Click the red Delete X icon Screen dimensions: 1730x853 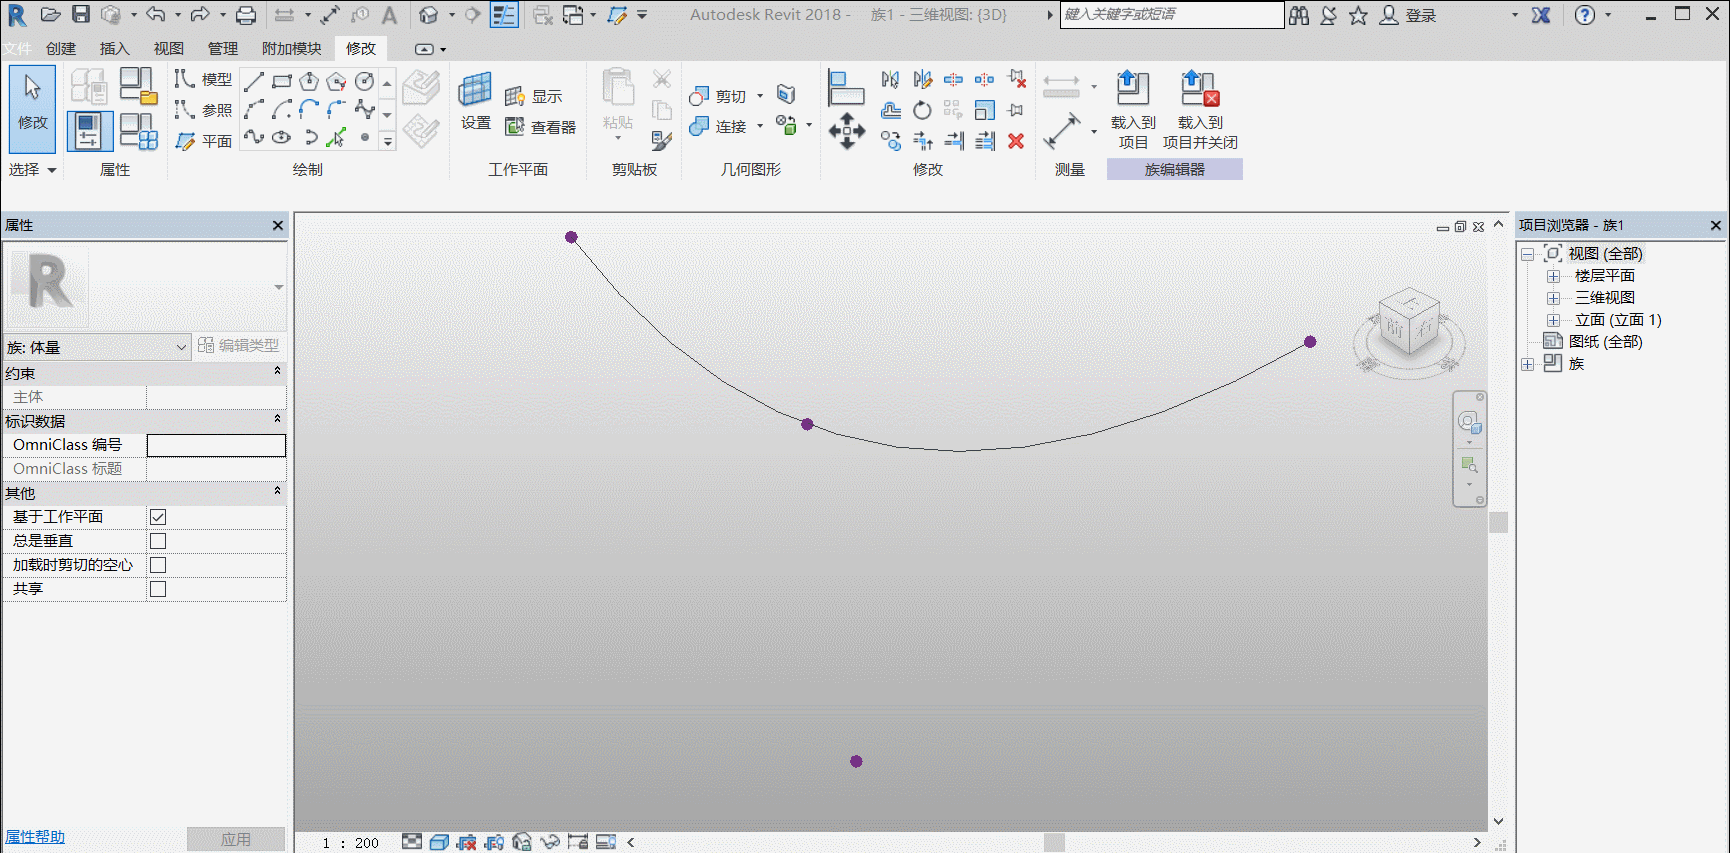pos(1016,141)
